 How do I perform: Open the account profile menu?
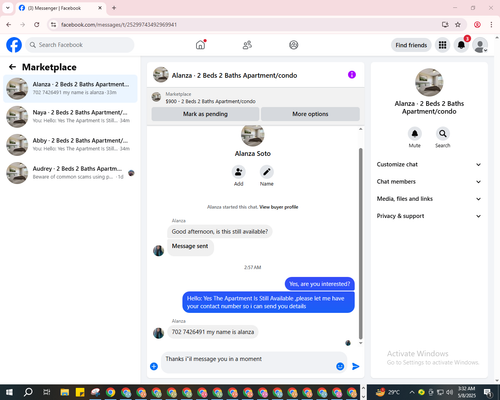(480, 45)
